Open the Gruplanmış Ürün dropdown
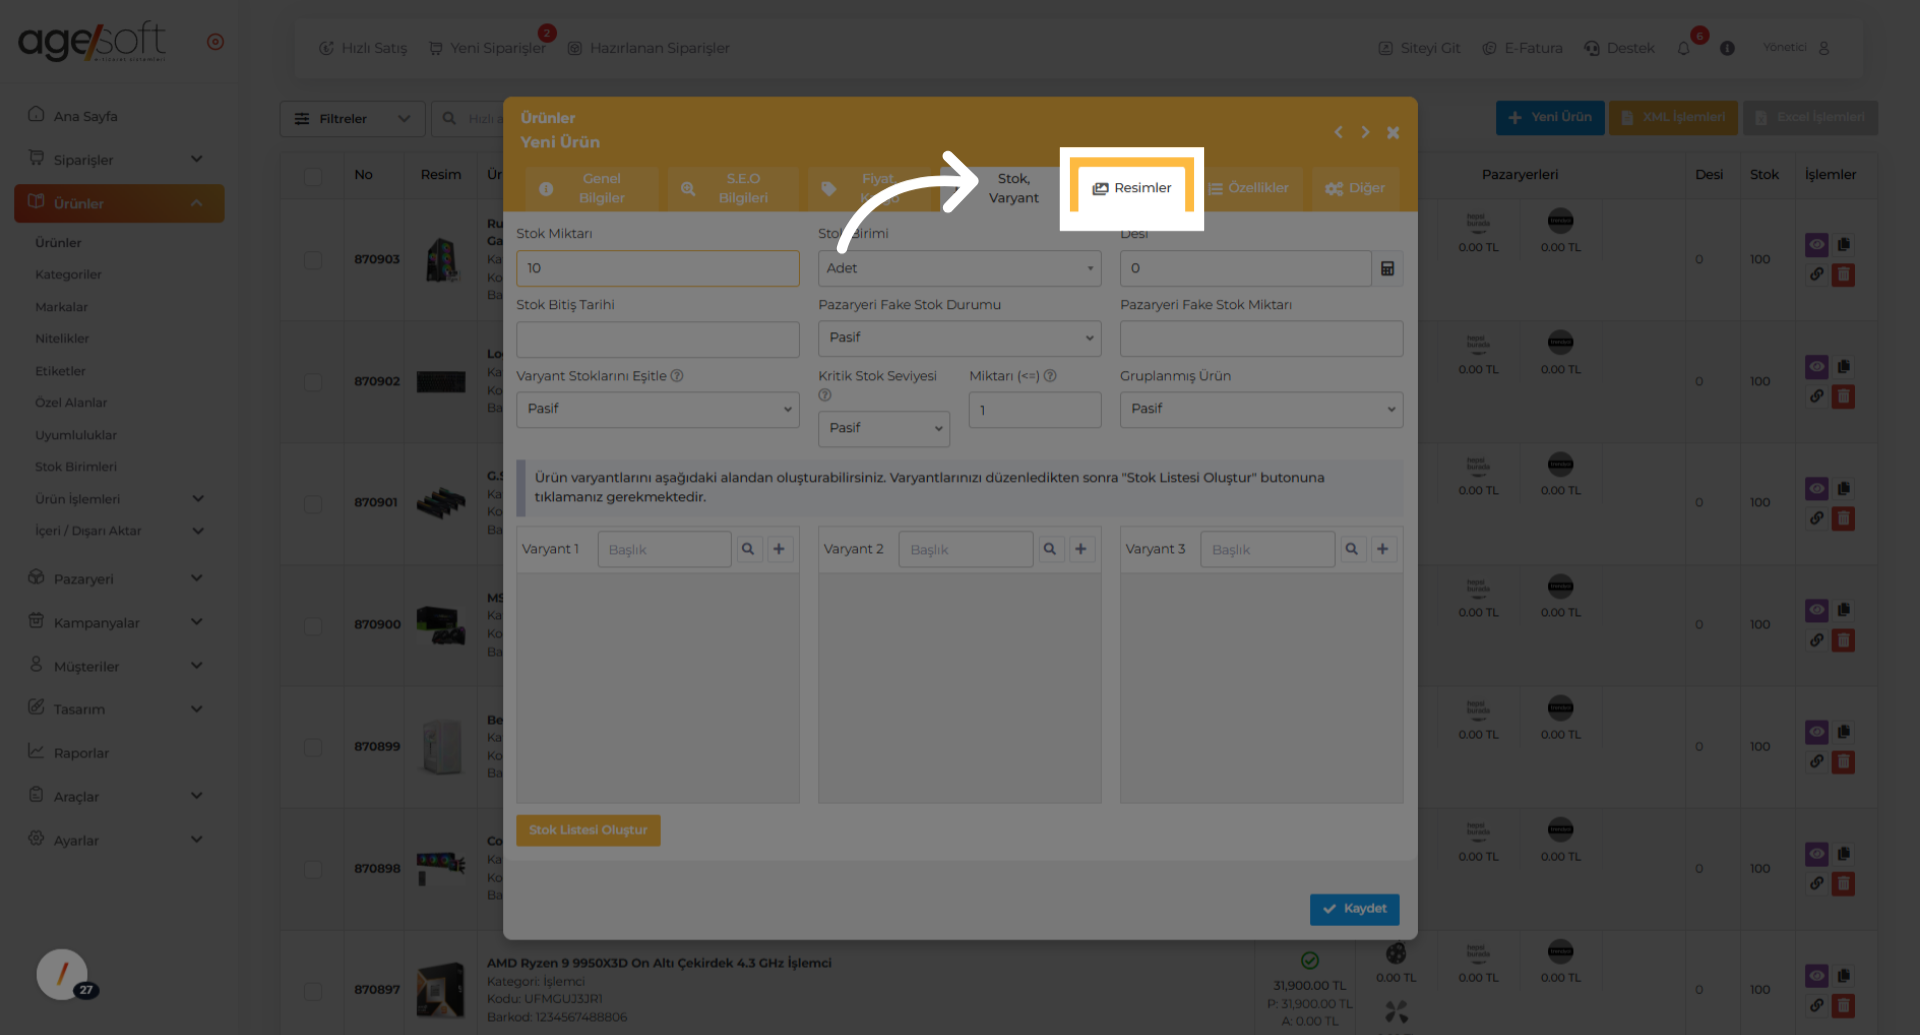Screen dimensions: 1920x1035 click(x=1261, y=409)
